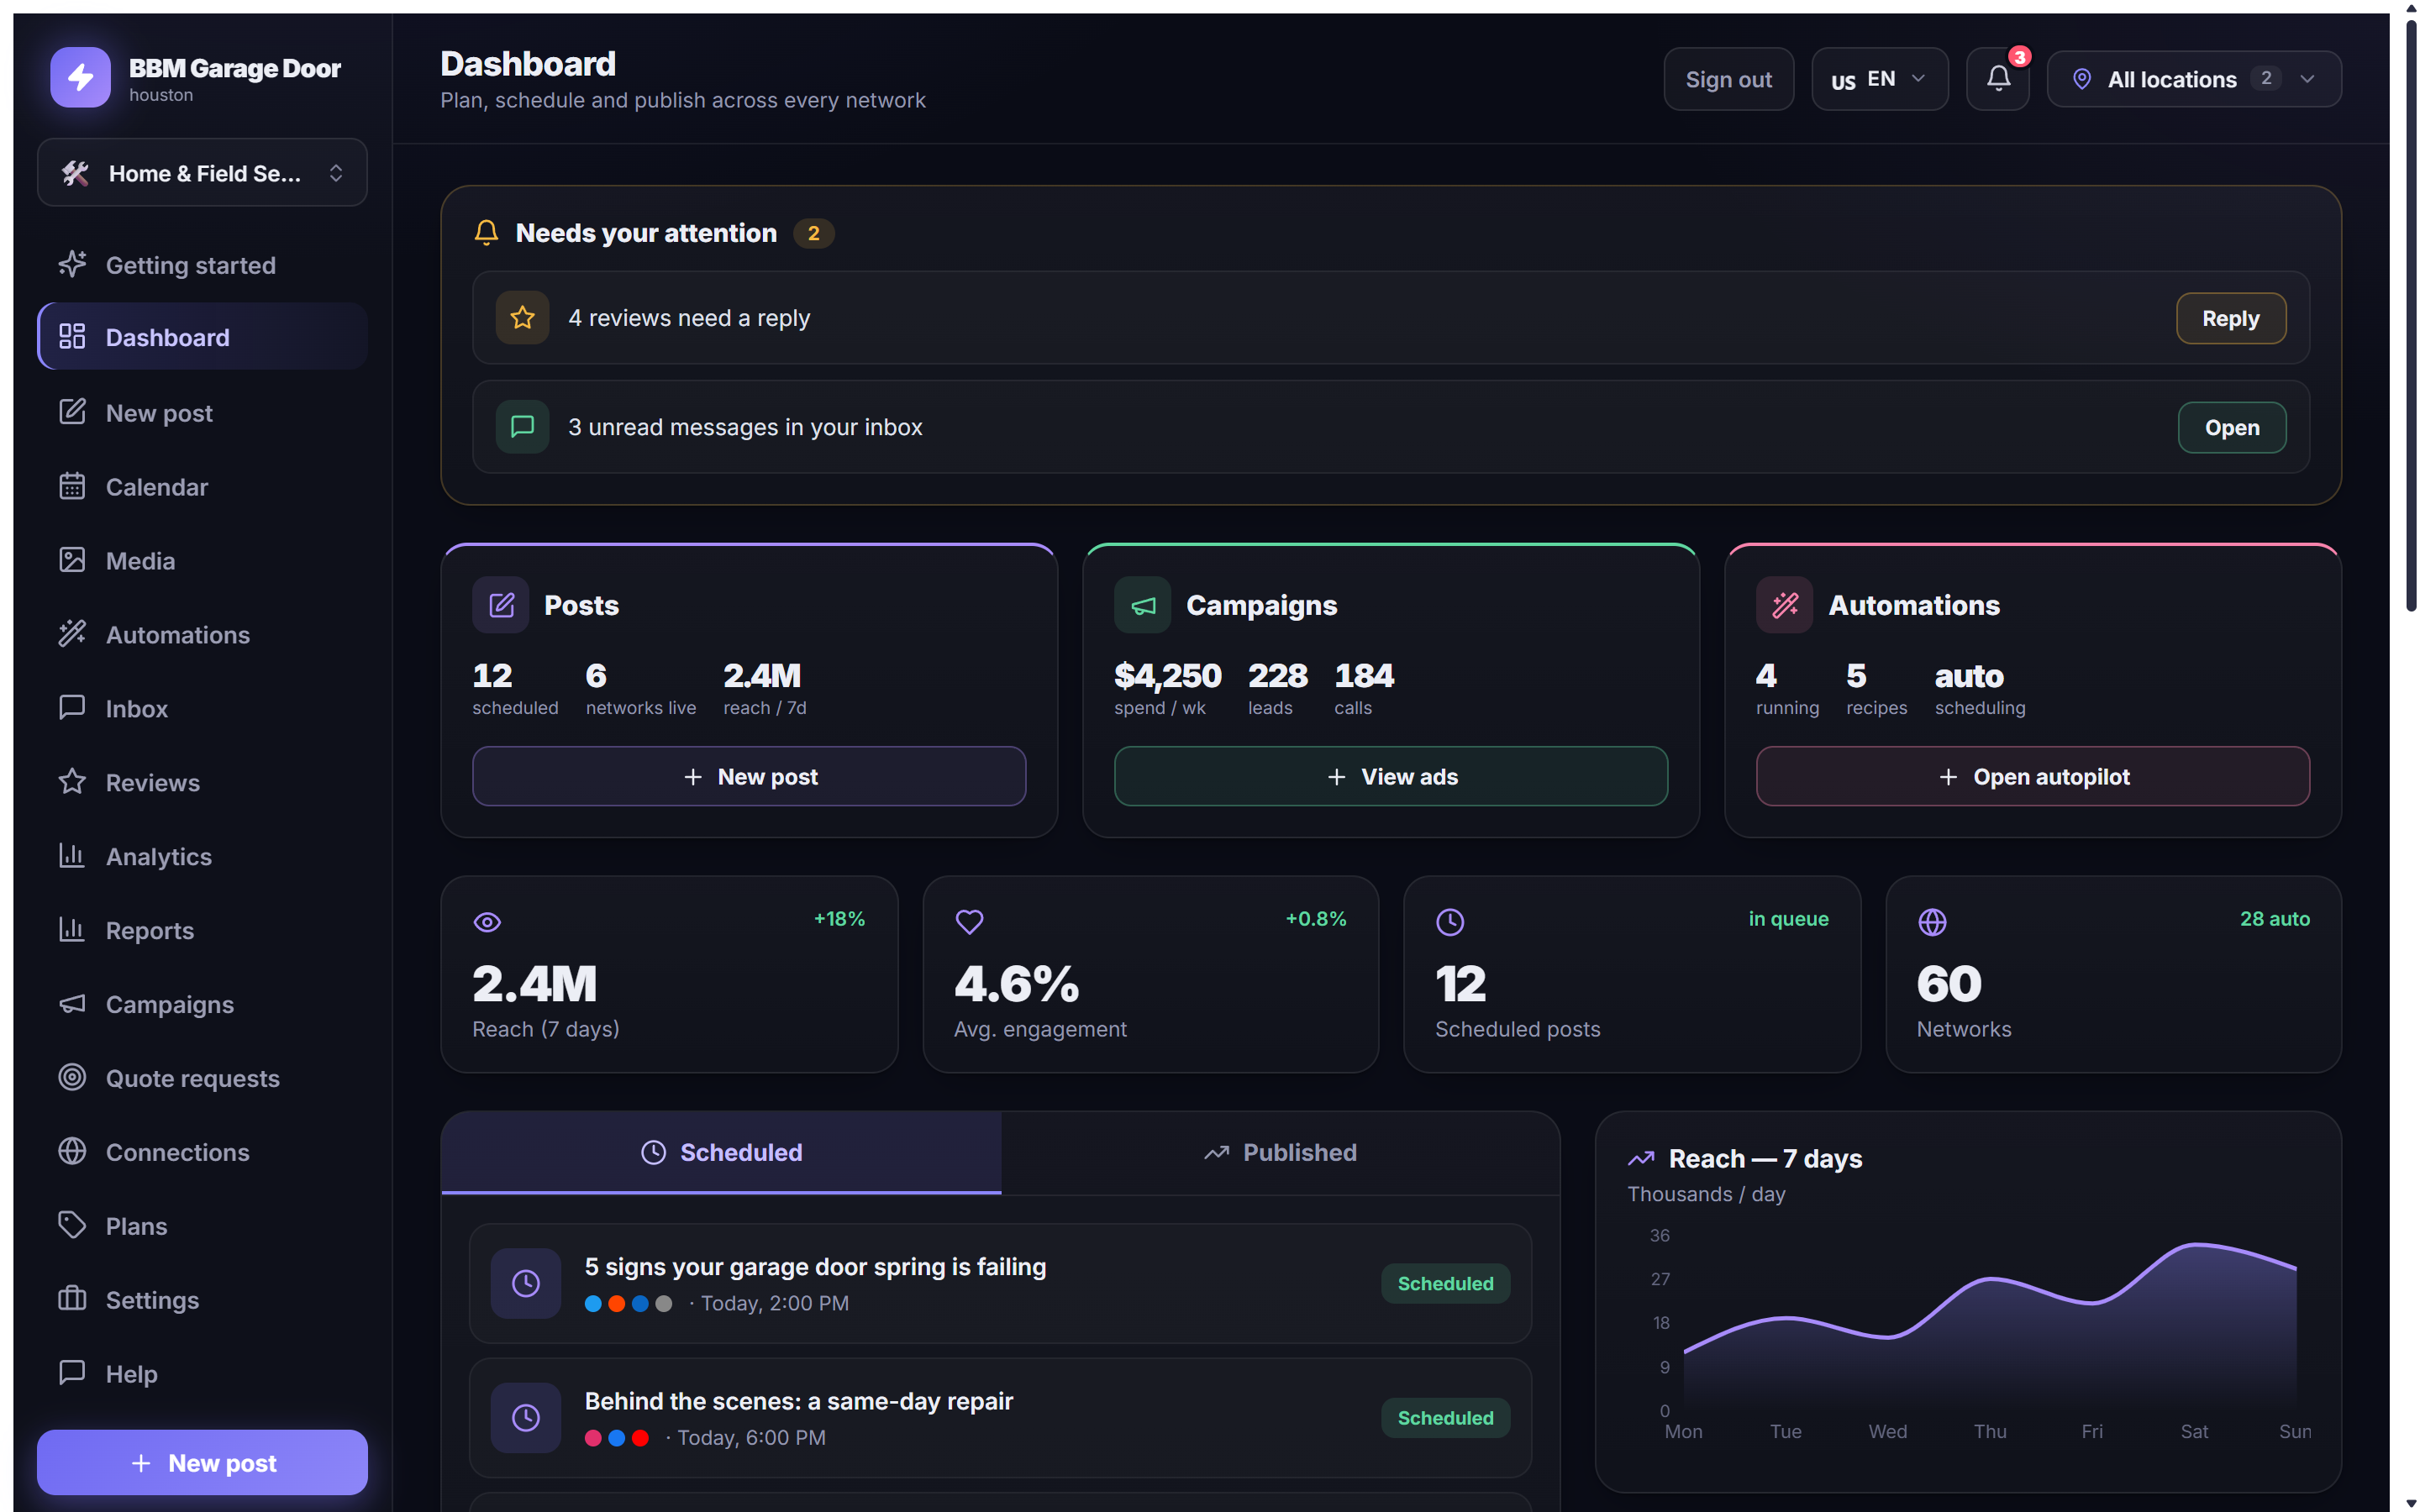
Task: Click the globe icon on Networks card
Action: (1932, 922)
